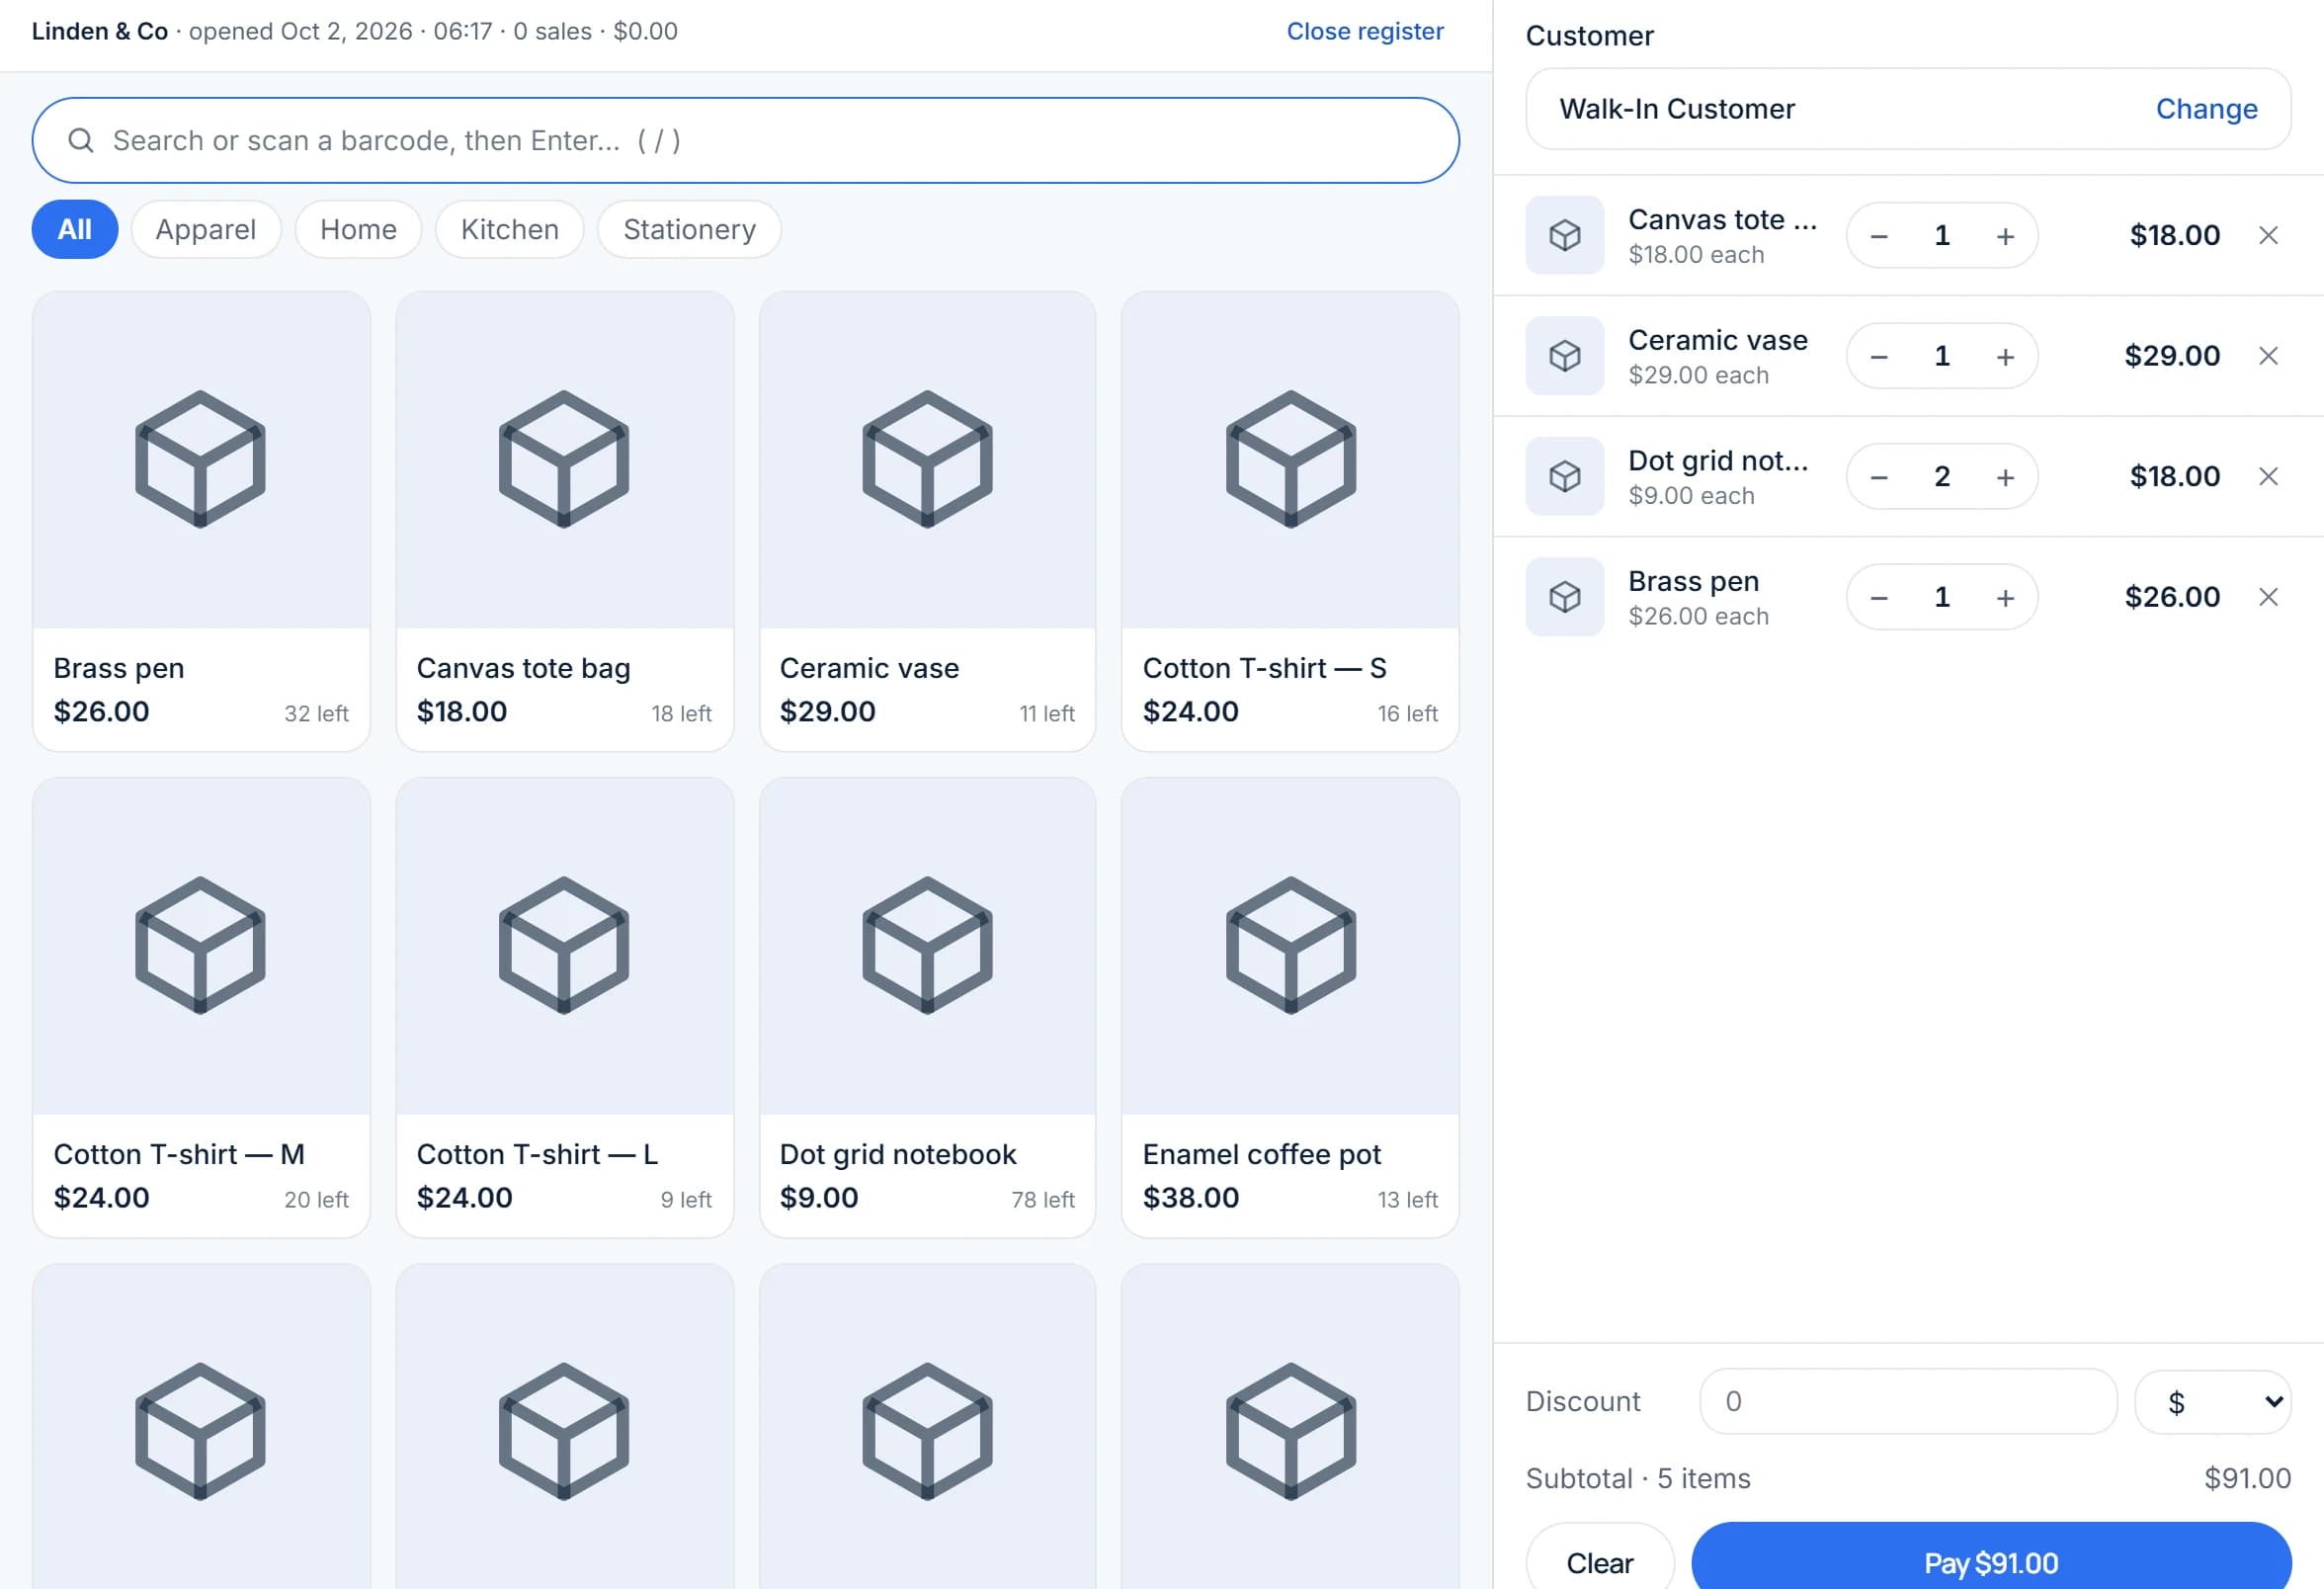Add Ceramic vase product card
Viewport: 2324px width, 1589px height.
tap(927, 521)
